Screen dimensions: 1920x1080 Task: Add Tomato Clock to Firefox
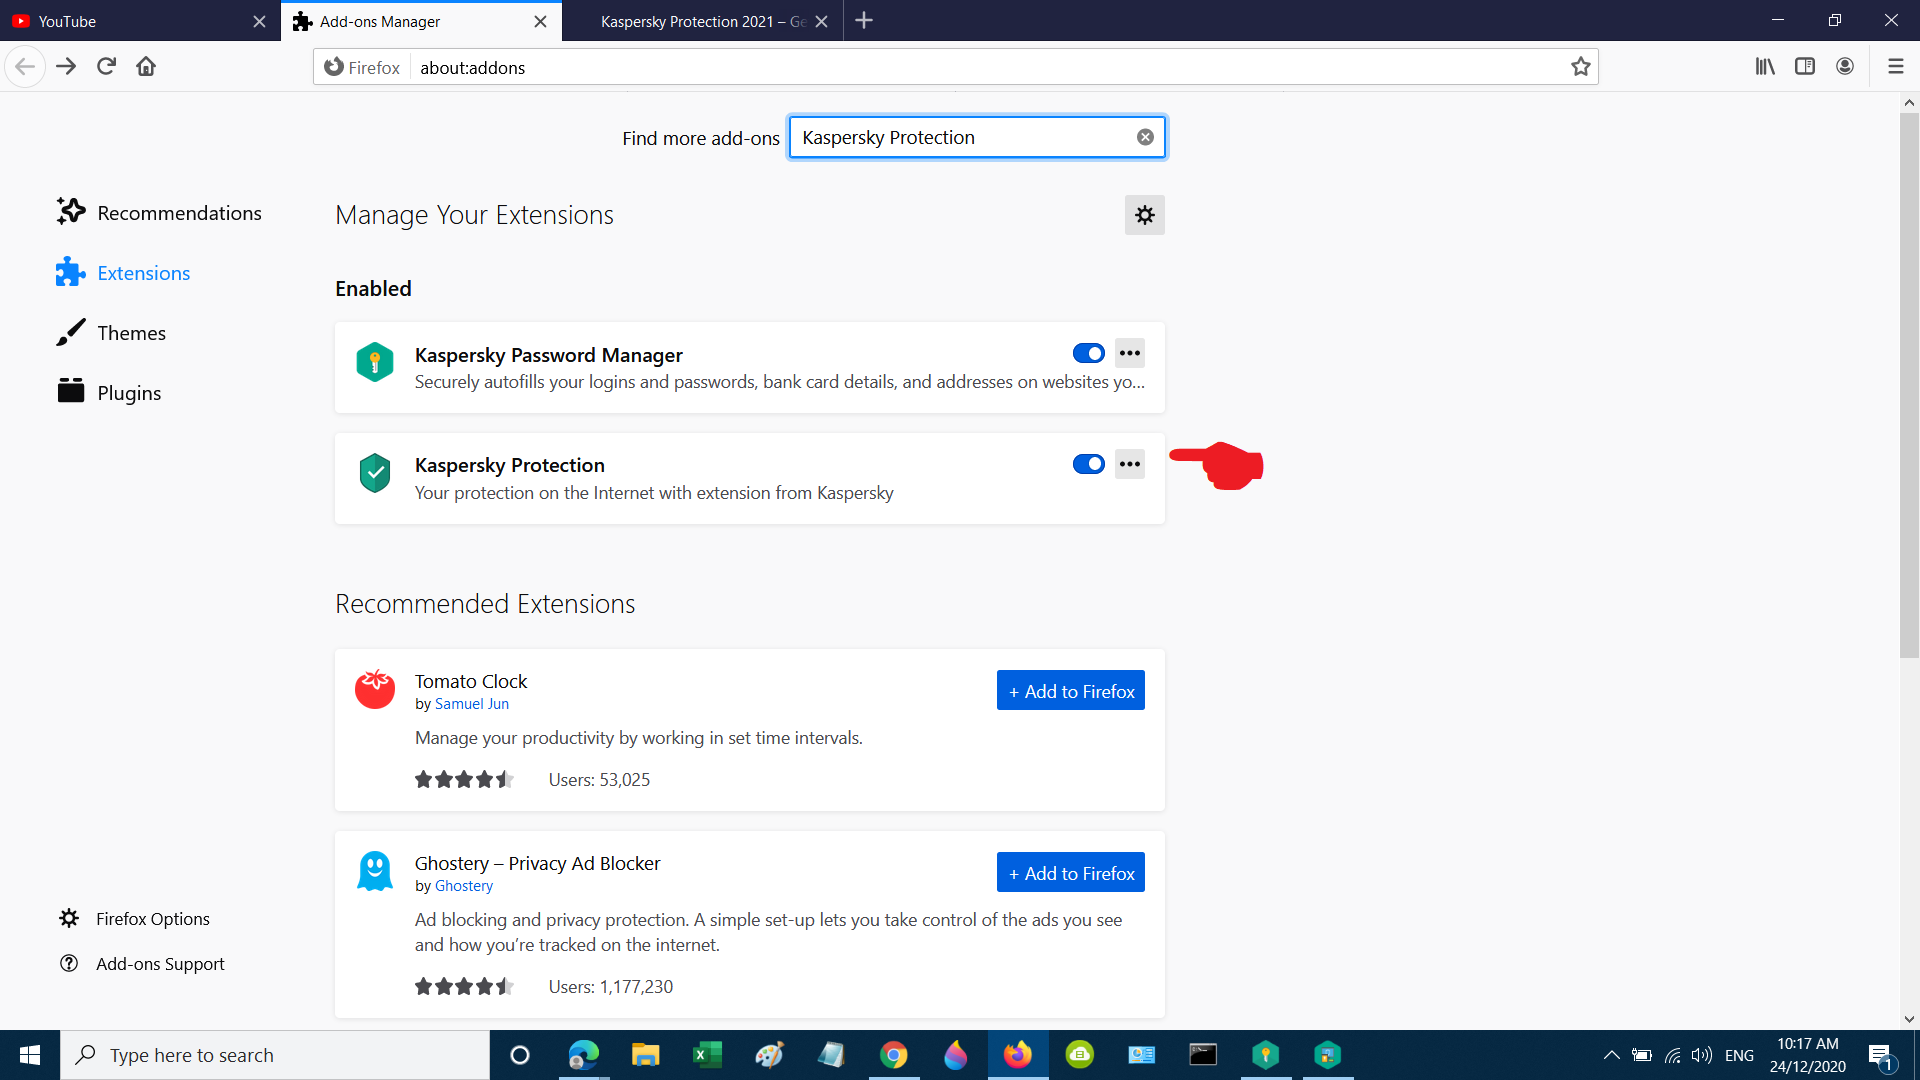coord(1070,691)
